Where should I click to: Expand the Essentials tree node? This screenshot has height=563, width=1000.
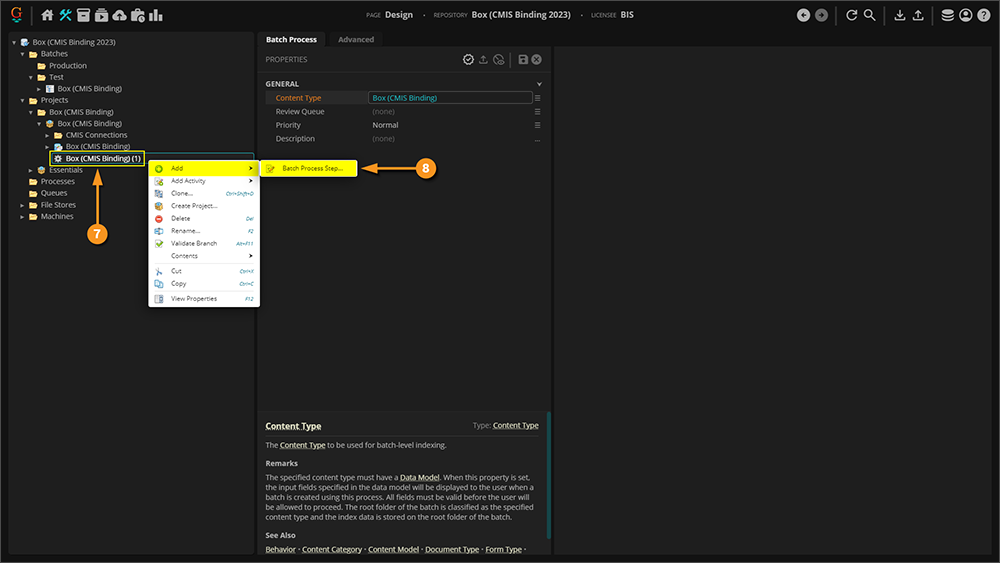(30, 170)
